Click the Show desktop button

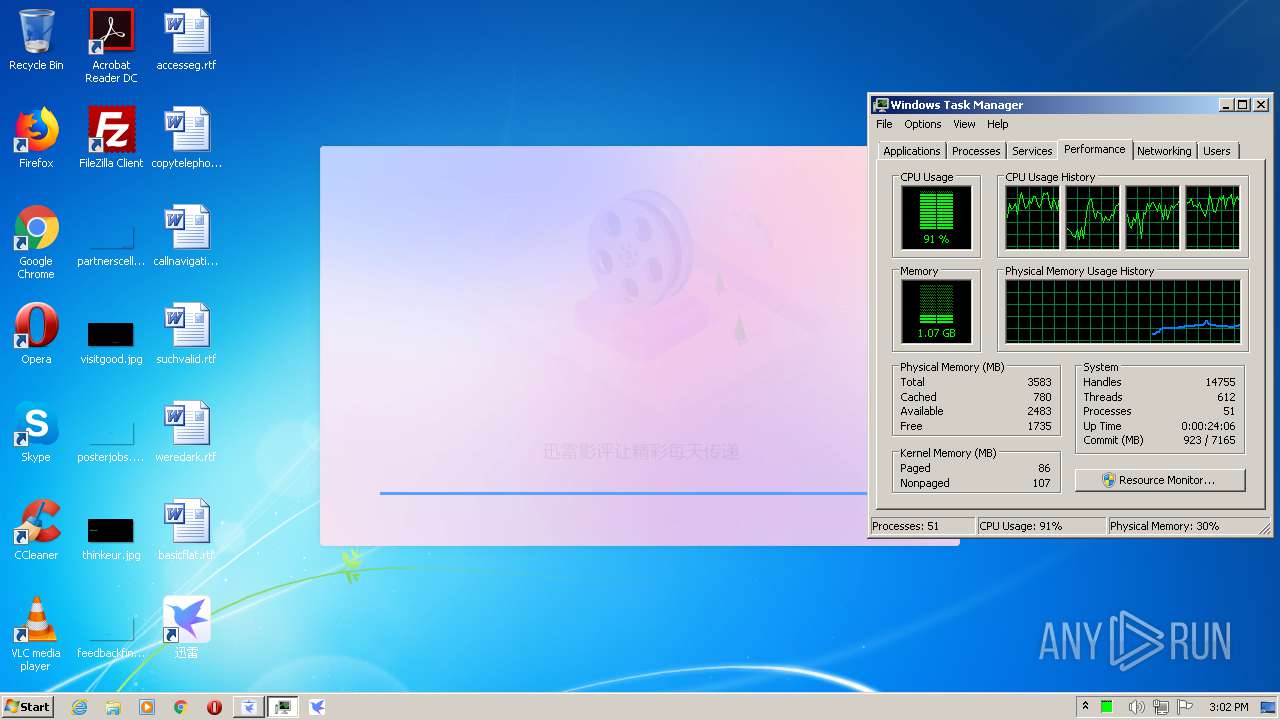1270,707
